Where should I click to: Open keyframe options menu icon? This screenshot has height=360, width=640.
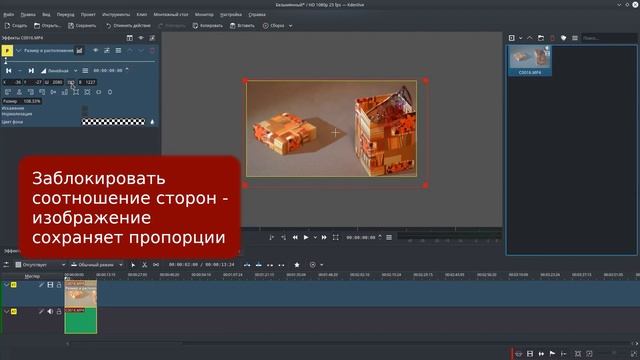[x=85, y=71]
